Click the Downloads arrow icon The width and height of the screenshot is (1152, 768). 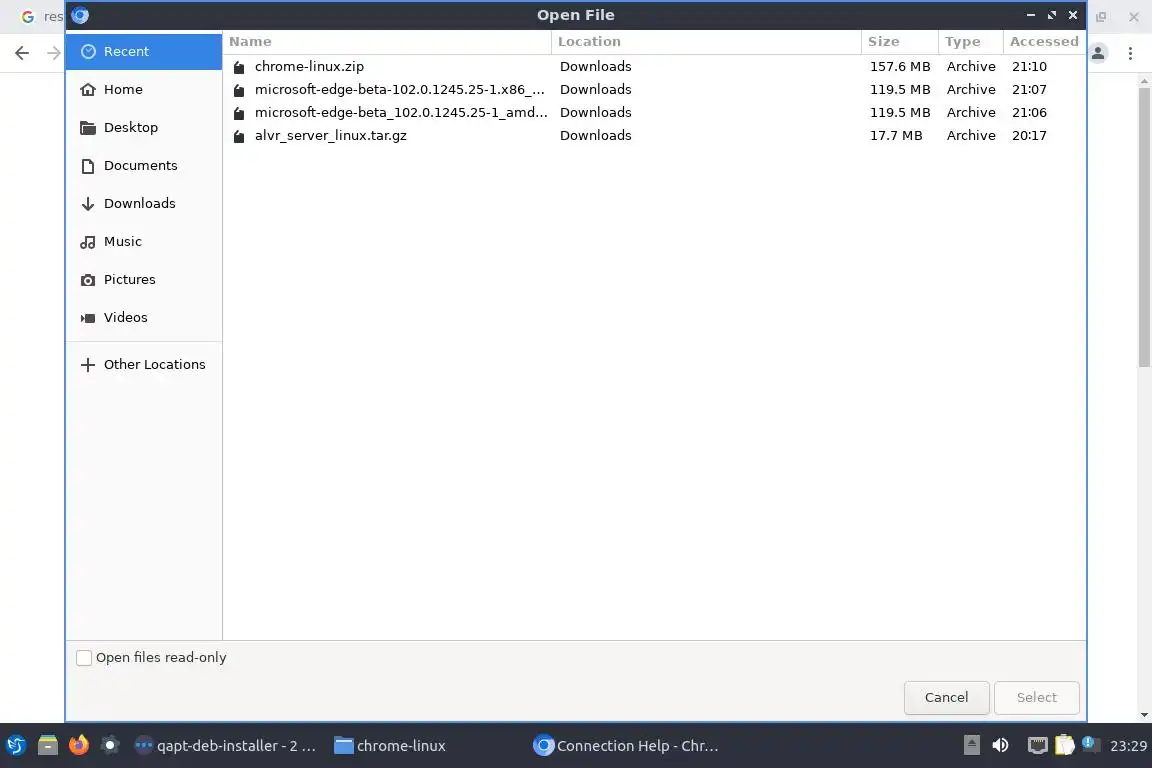point(88,204)
